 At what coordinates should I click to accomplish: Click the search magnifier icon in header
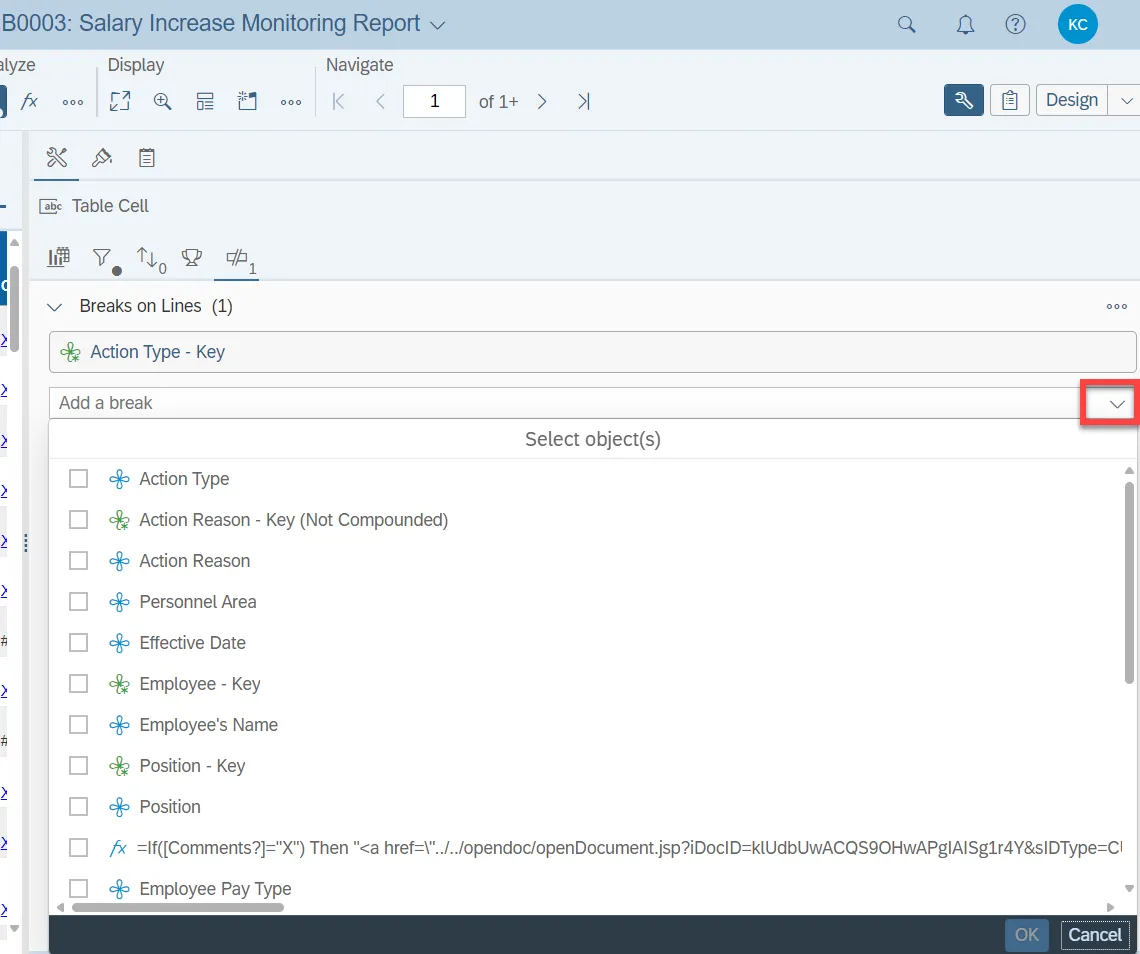point(906,25)
